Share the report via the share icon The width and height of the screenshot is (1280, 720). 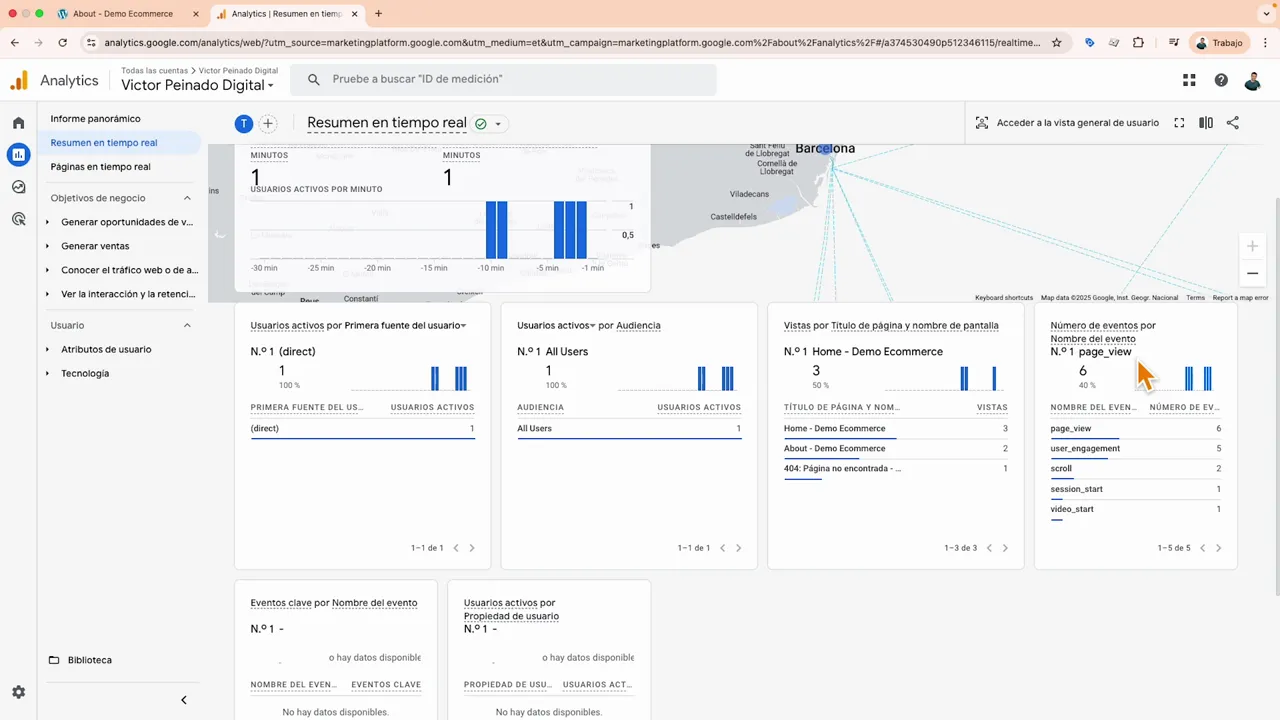click(x=1234, y=122)
